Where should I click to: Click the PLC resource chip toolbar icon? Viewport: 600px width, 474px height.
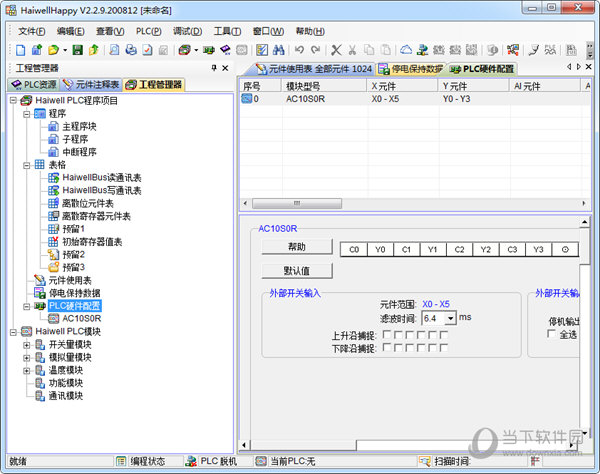point(225,50)
